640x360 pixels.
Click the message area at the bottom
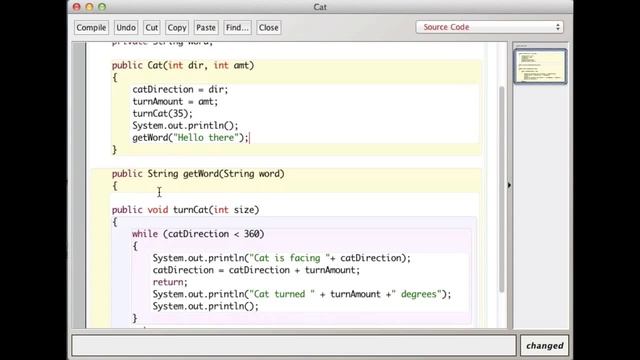[294, 346]
